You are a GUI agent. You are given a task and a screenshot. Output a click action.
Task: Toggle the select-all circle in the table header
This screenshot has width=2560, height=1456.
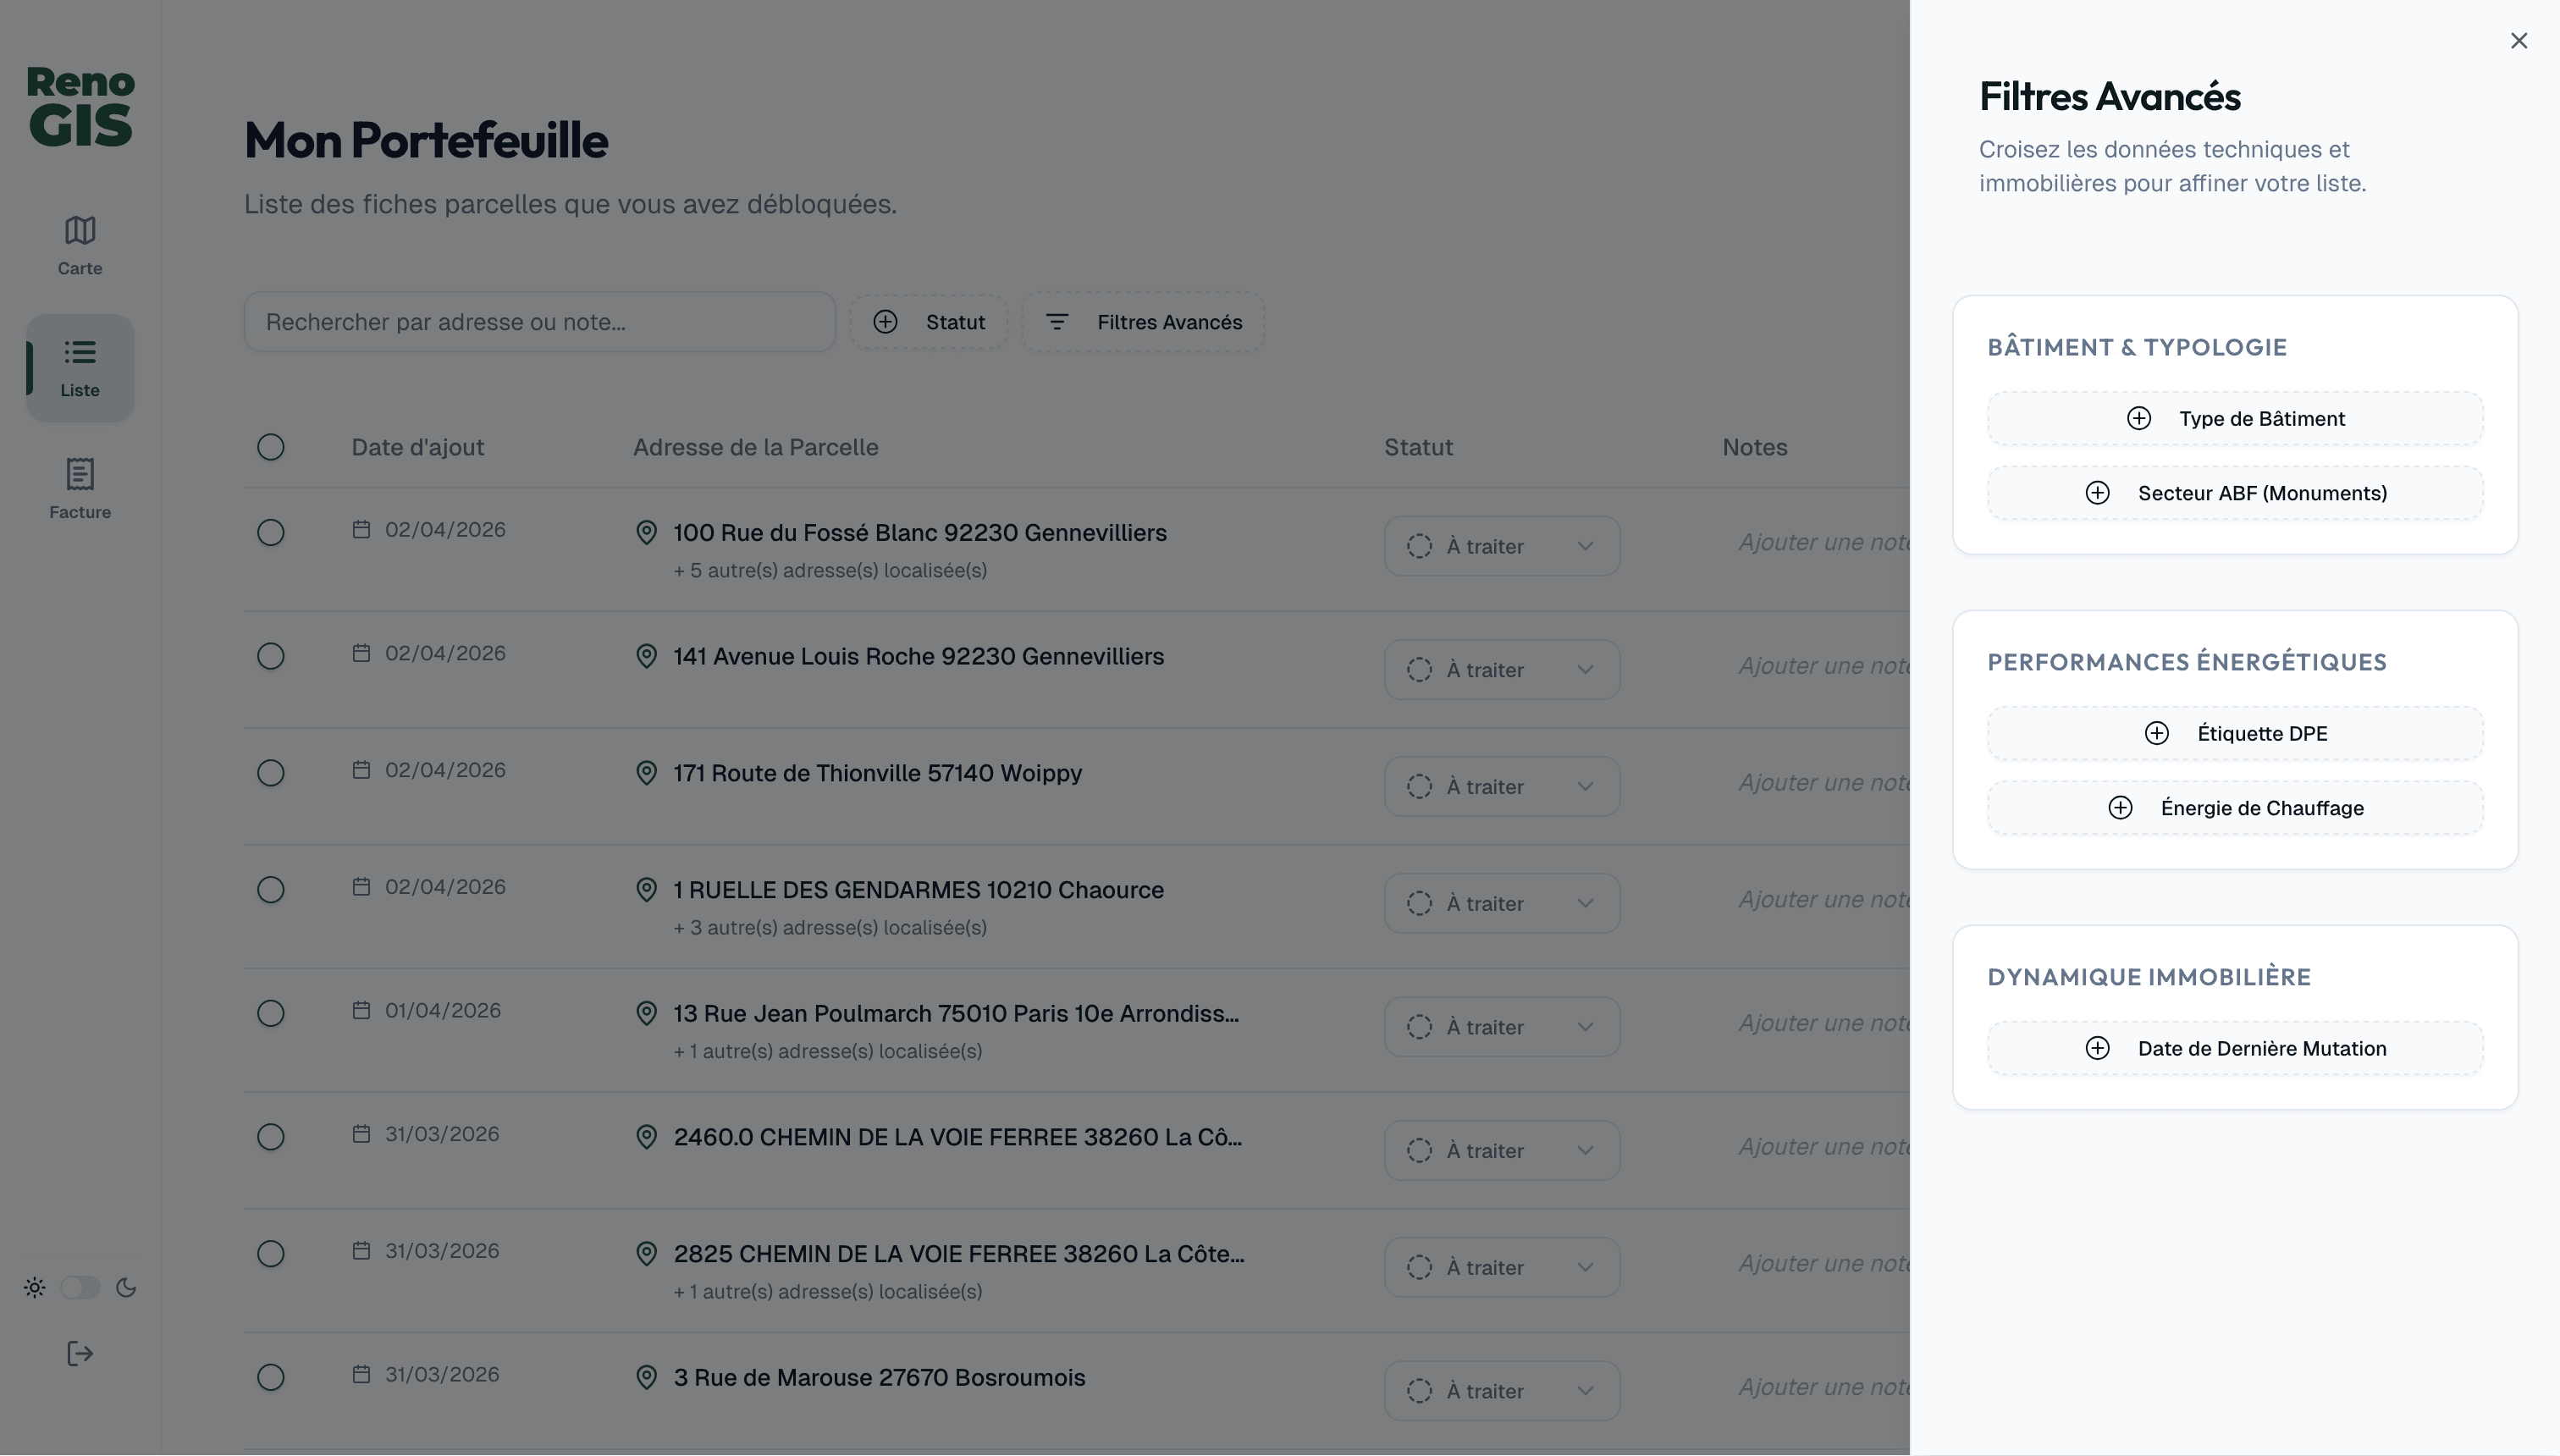271,447
